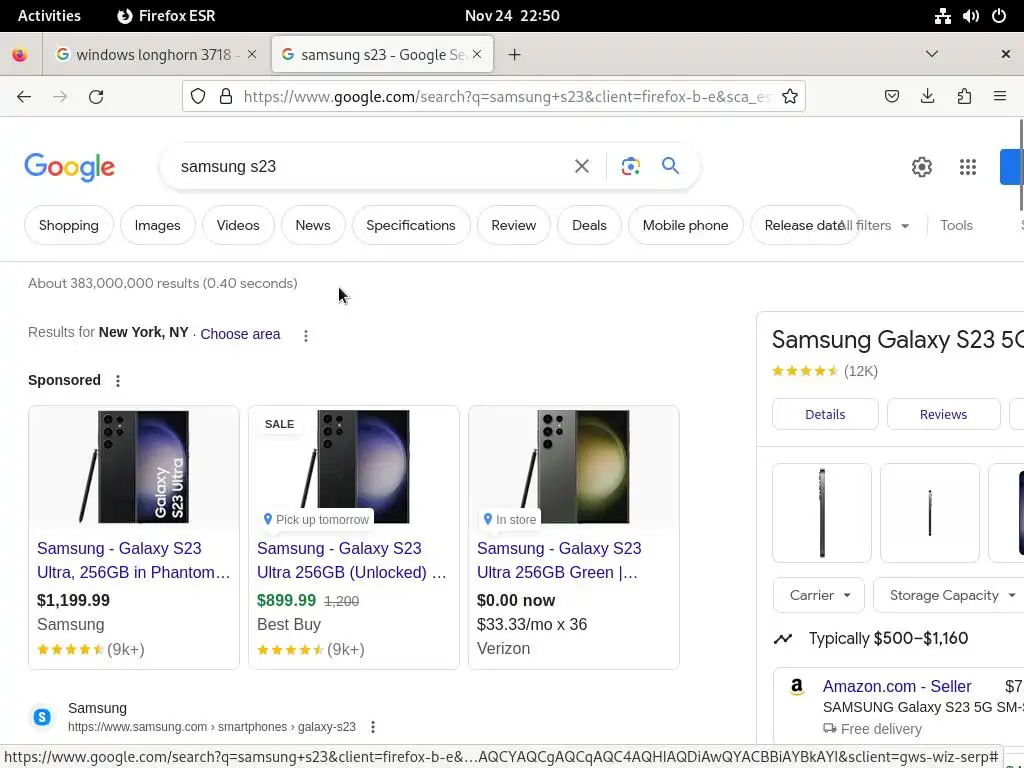1024x768 pixels.
Task: Select the Review filter chip
Action: pos(513,225)
